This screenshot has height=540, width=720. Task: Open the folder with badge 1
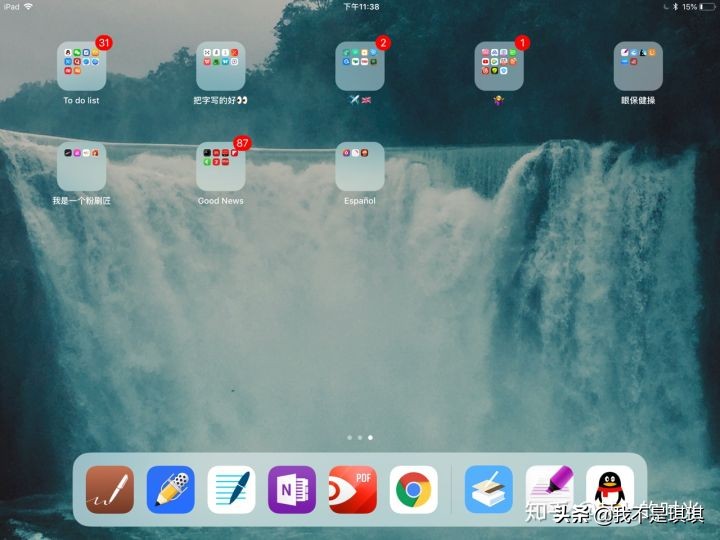499,66
